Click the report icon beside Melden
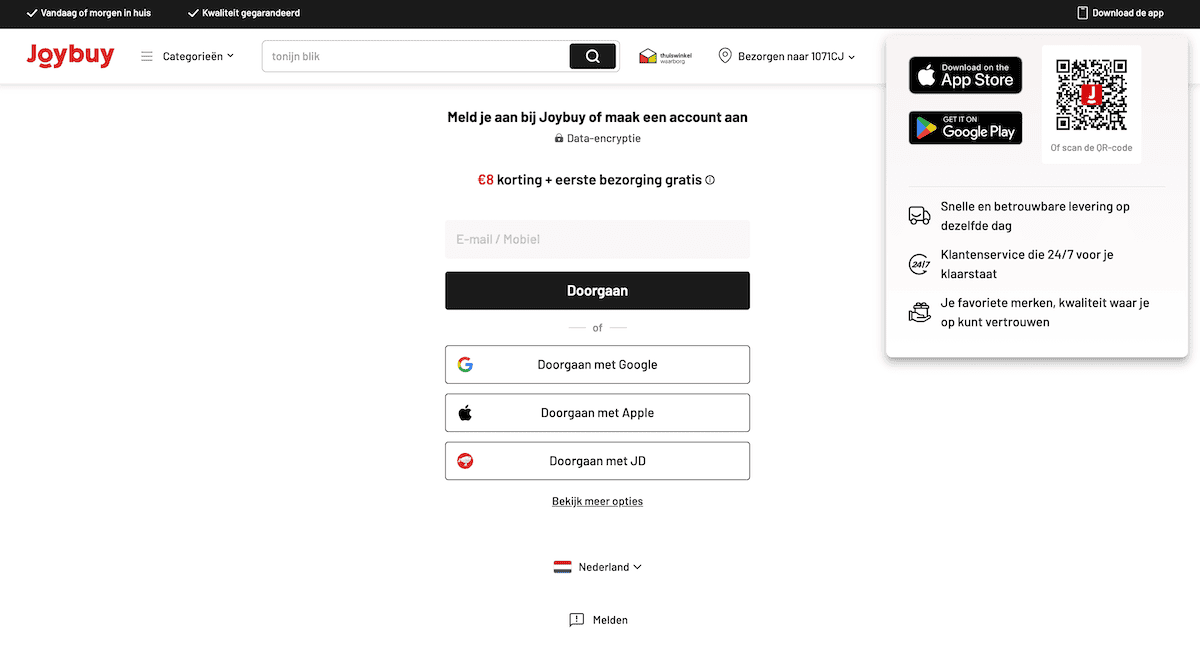Image resolution: width=1200 pixels, height=648 pixels. [576, 620]
